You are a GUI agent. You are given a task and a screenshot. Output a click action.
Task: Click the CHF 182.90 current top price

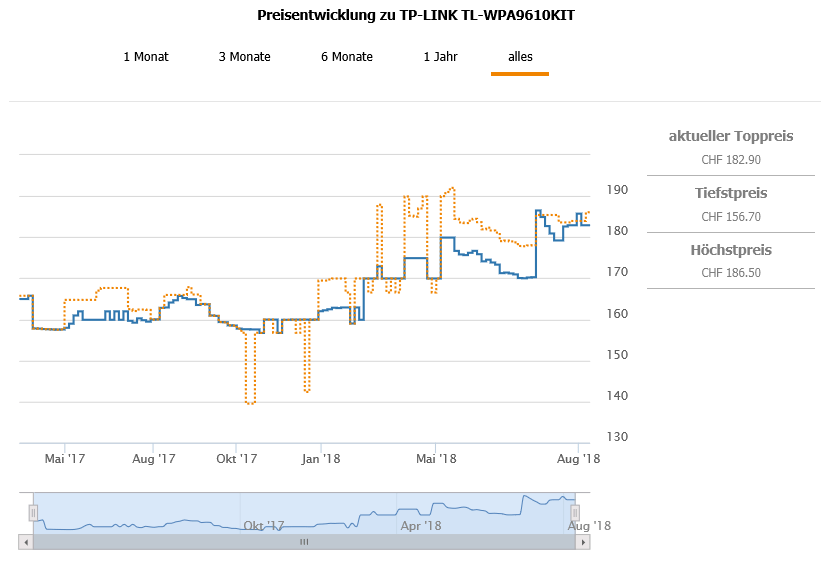pyautogui.click(x=730, y=160)
